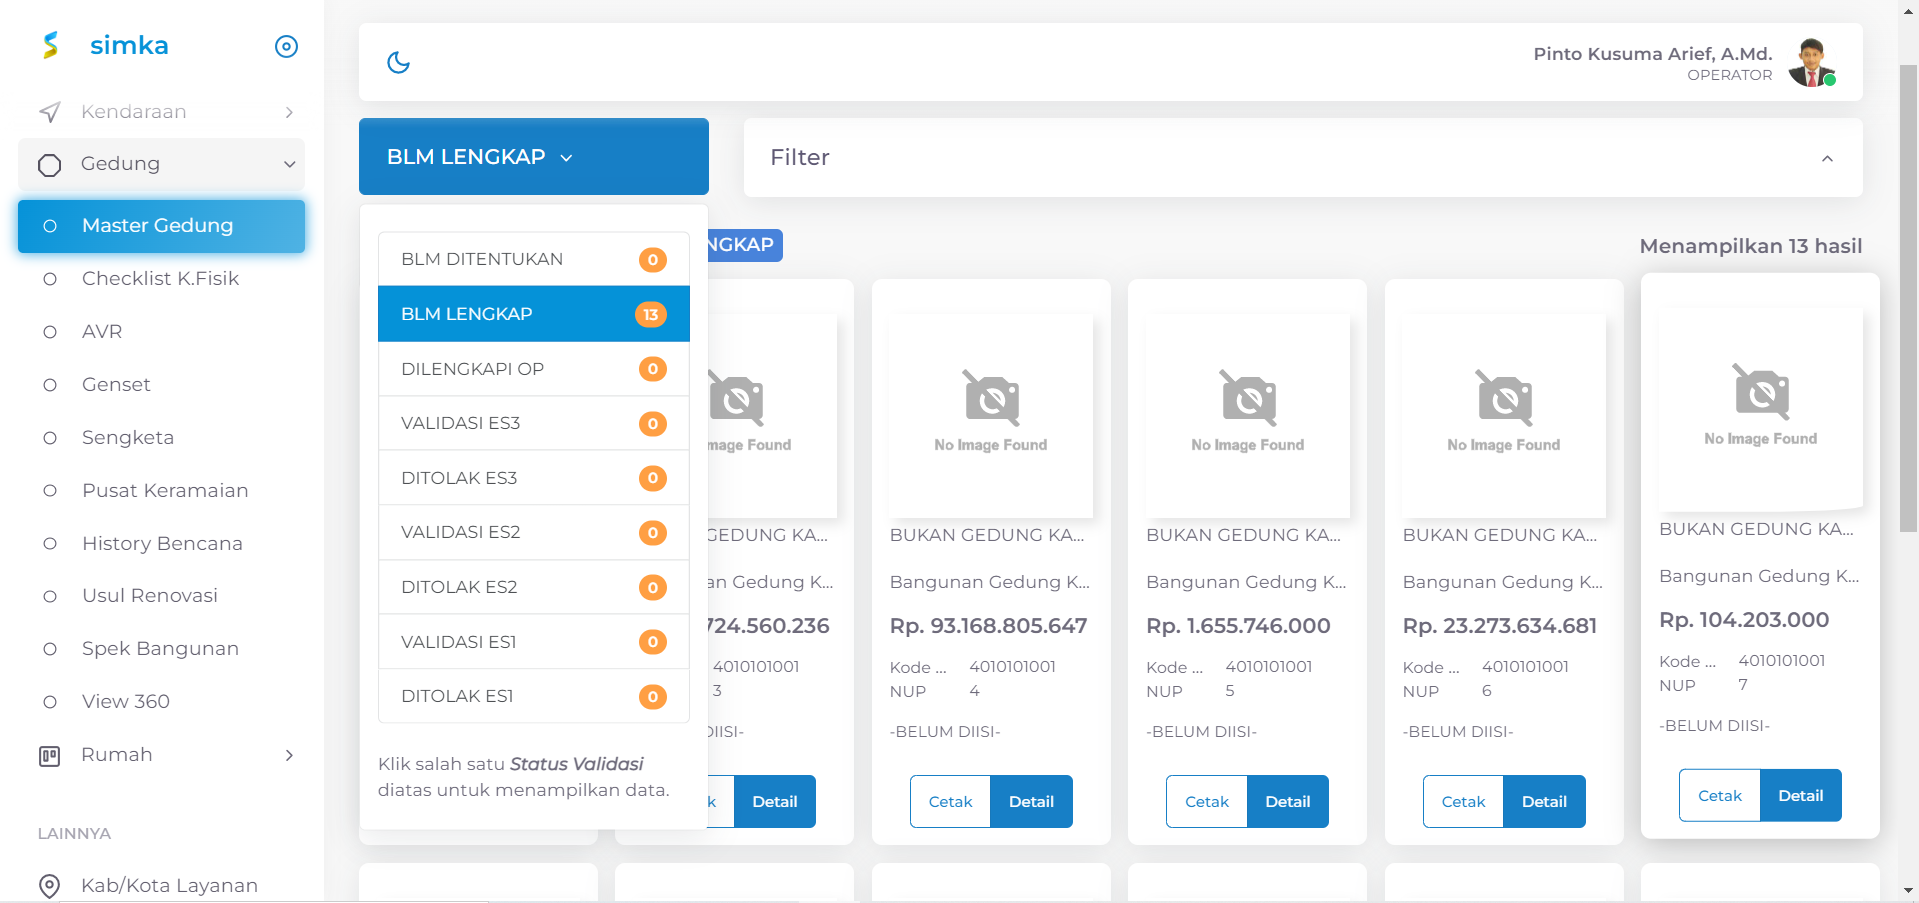Click Detail on NUP 6 card
1919x903 pixels.
1544,802
